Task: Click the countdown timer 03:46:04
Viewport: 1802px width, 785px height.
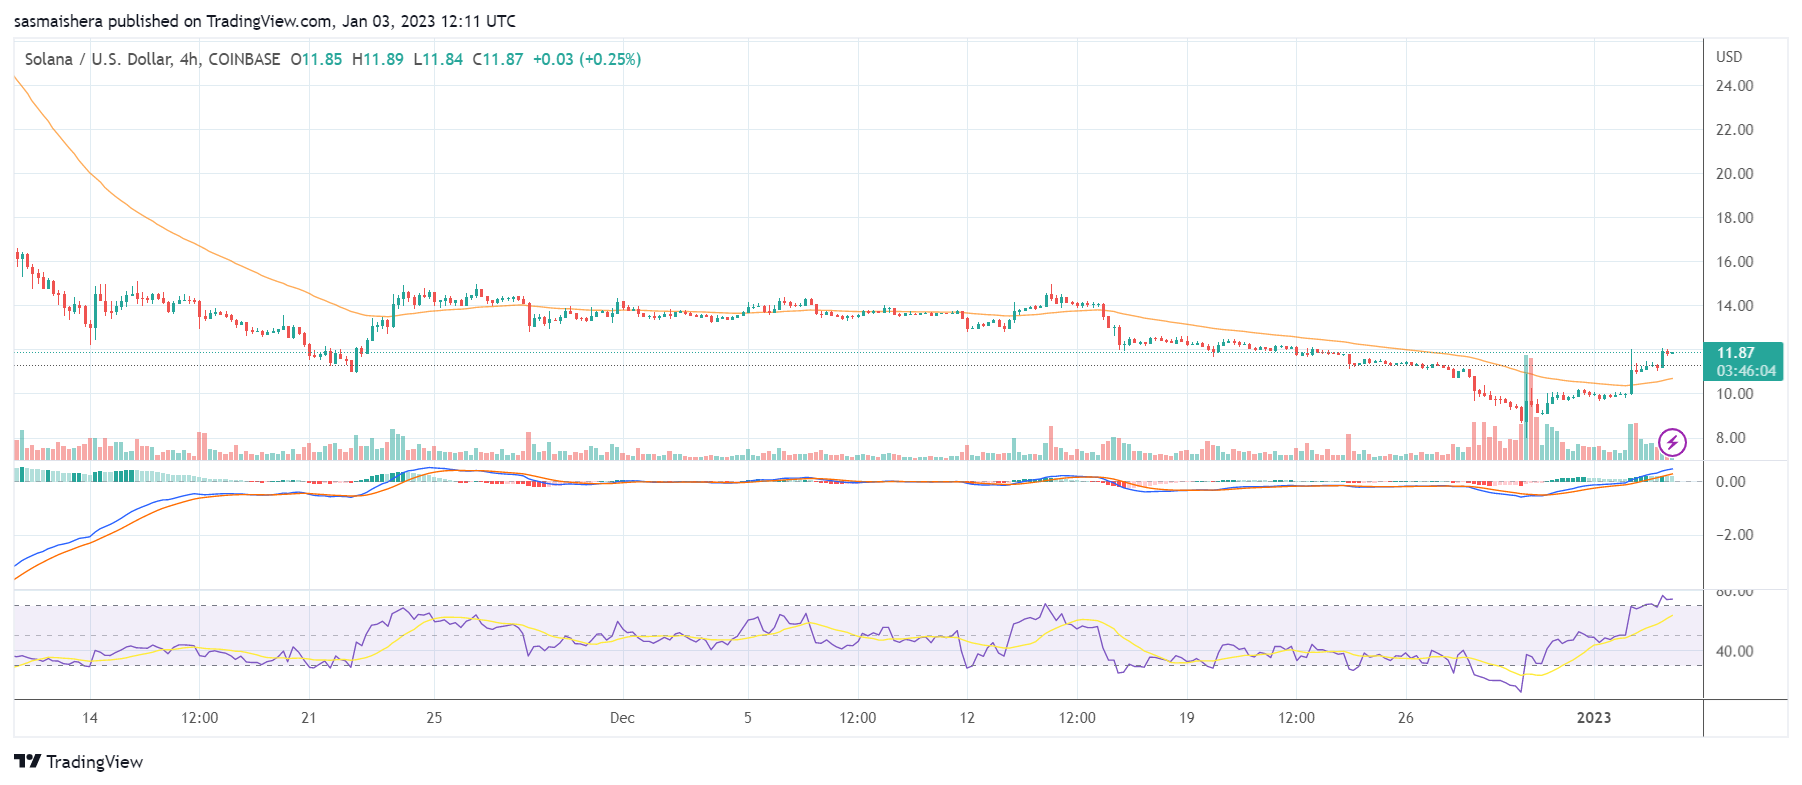Action: (1746, 371)
